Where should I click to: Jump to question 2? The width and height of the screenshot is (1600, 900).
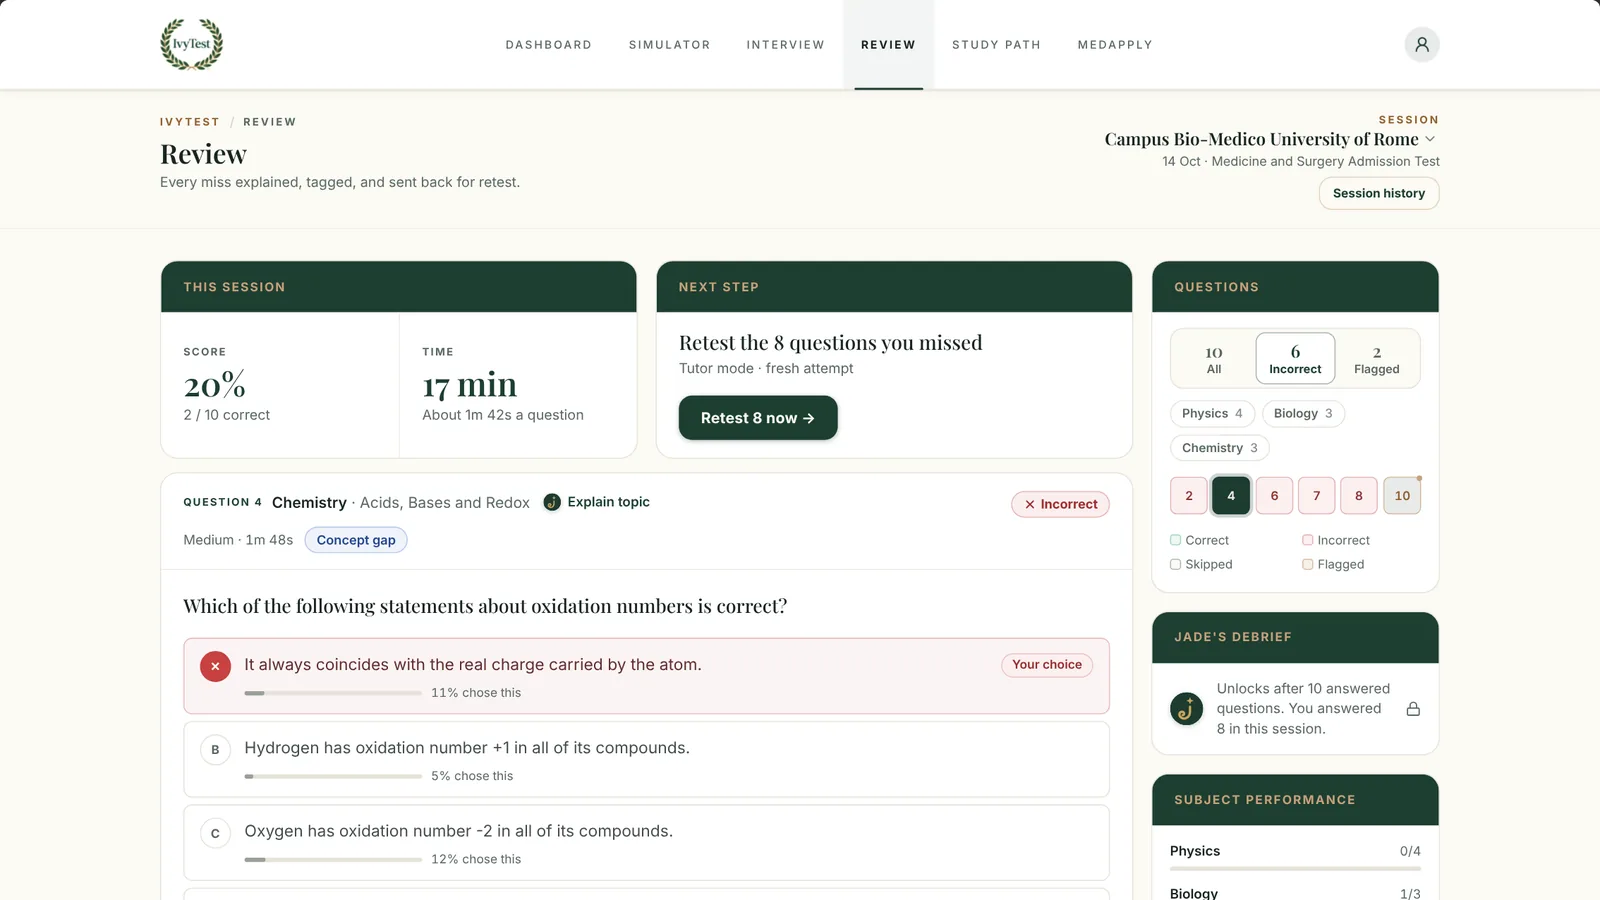point(1188,496)
